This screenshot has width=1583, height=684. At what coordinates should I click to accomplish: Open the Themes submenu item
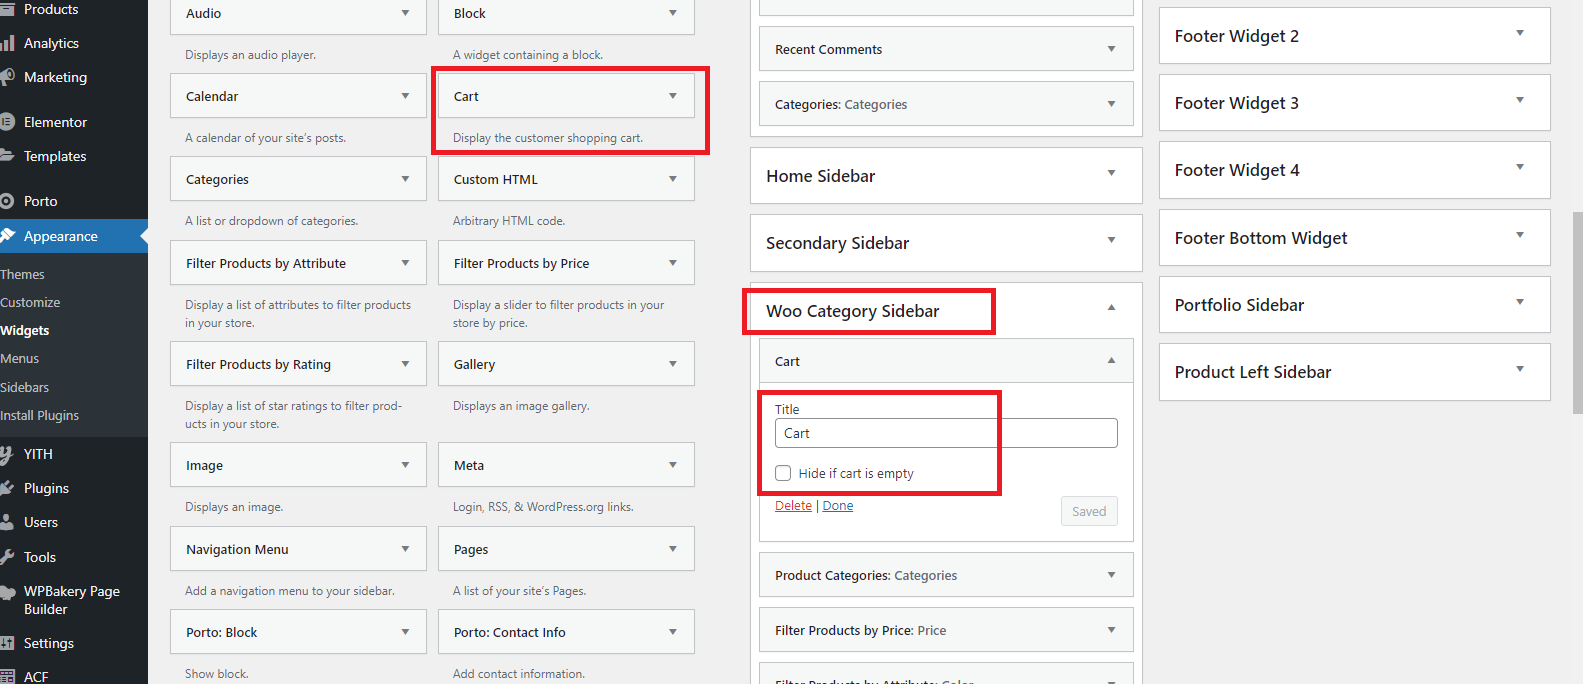[23, 274]
